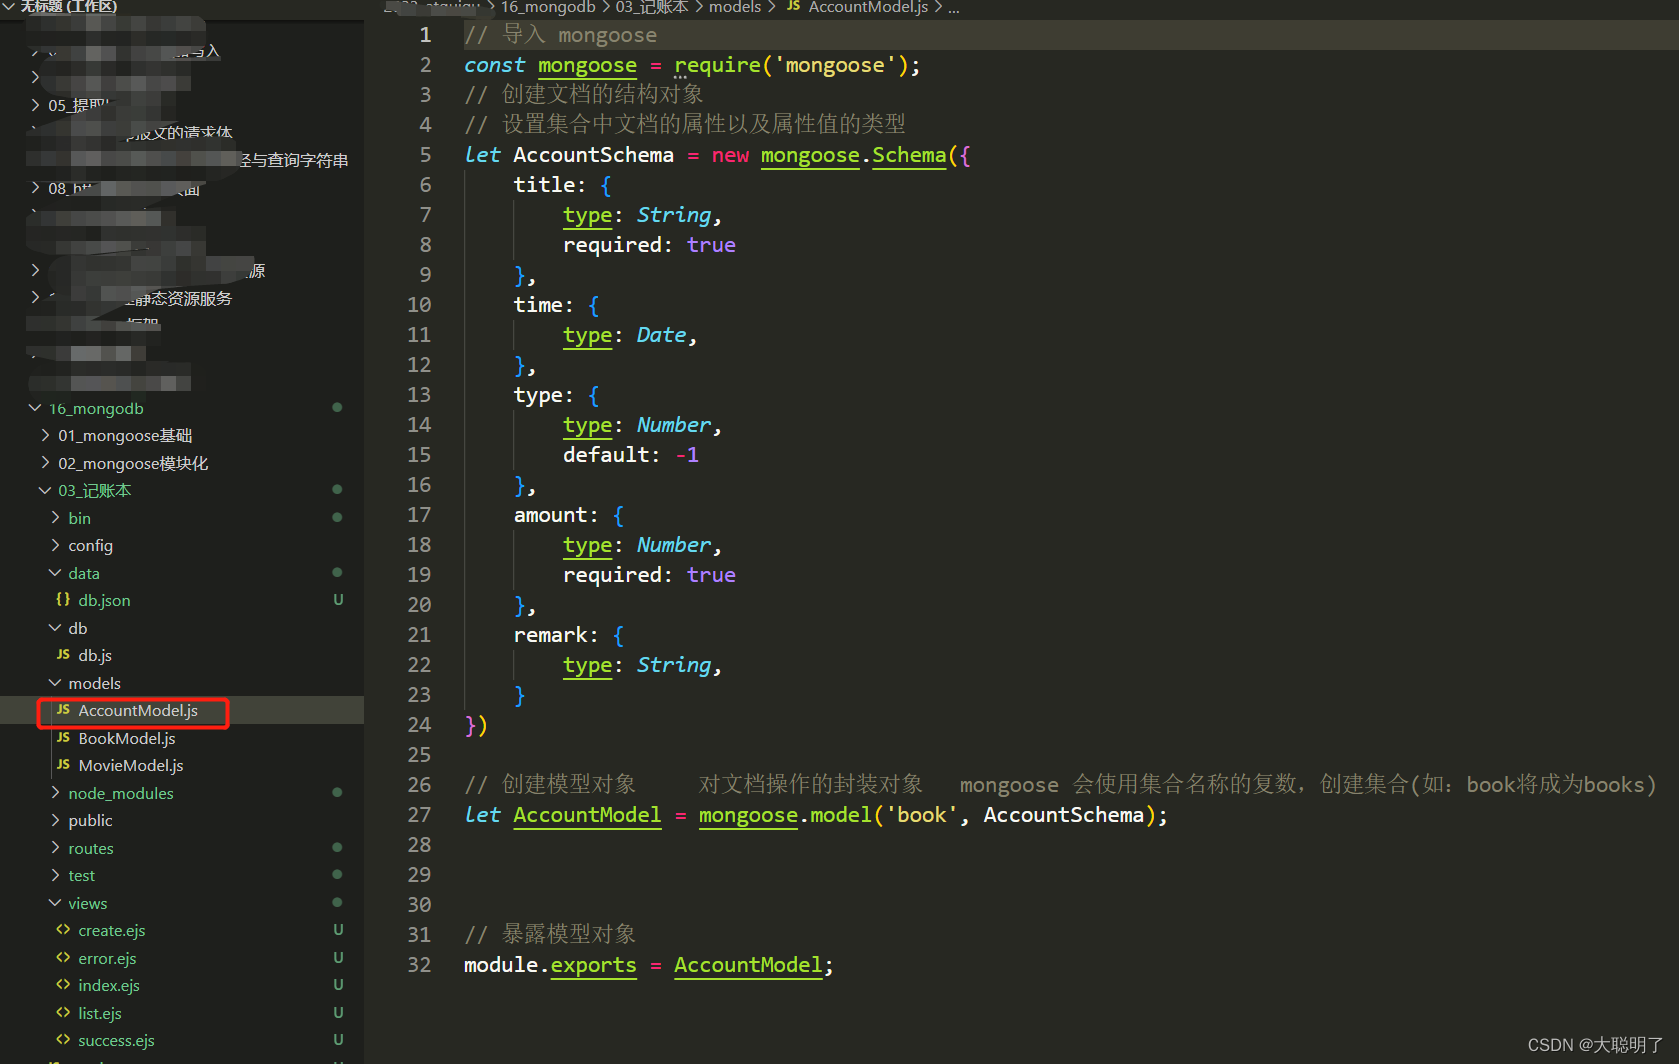Click the JS icon beside AccountModel.js
This screenshot has height=1064, width=1679.
point(63,710)
